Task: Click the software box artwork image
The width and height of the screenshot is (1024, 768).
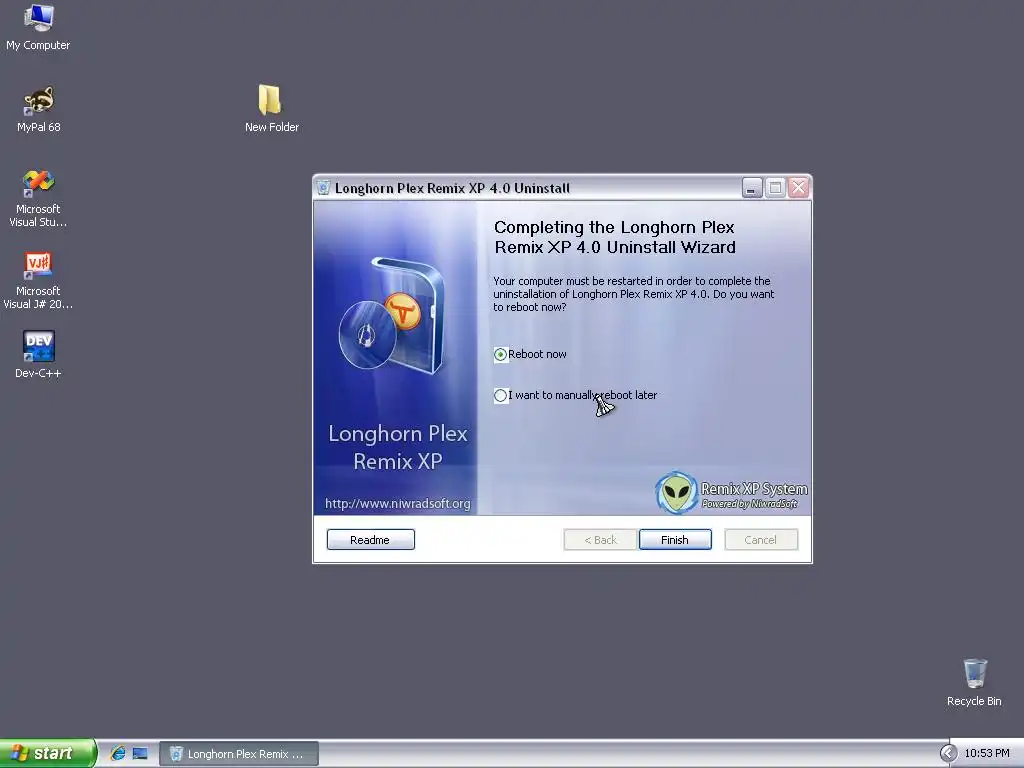Action: tap(392, 317)
